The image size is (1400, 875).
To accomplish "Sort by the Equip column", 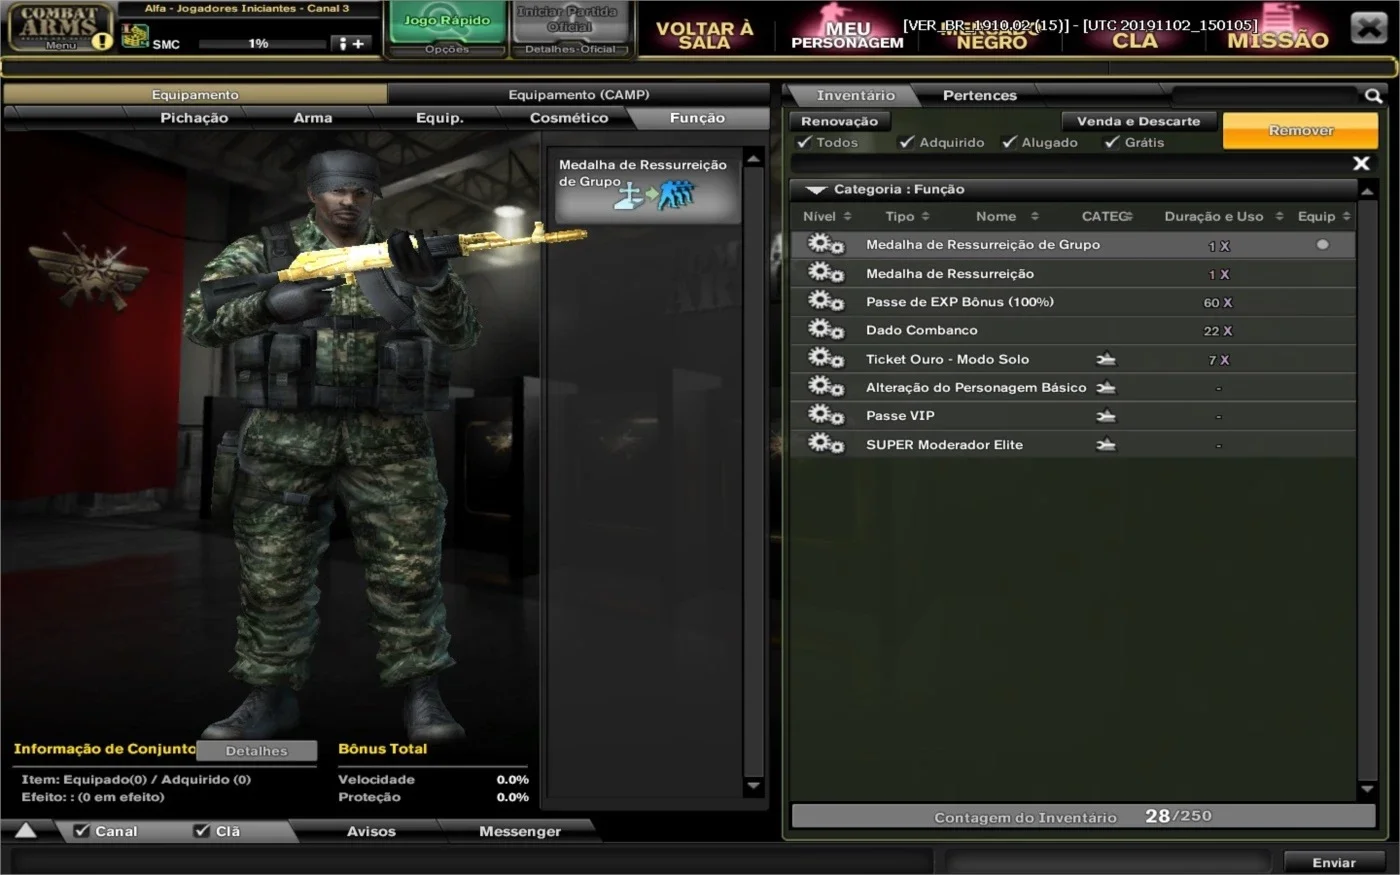I will click(1324, 216).
